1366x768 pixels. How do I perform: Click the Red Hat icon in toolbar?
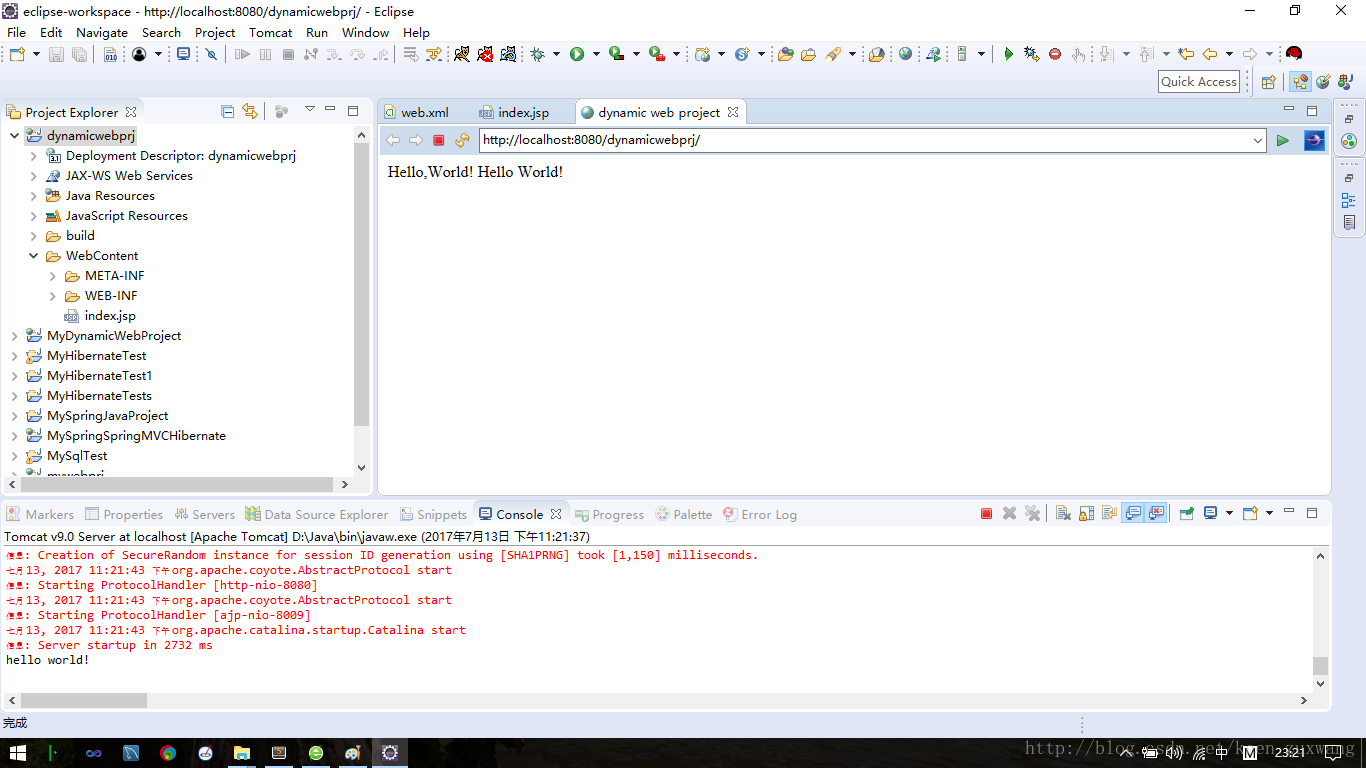[1294, 54]
